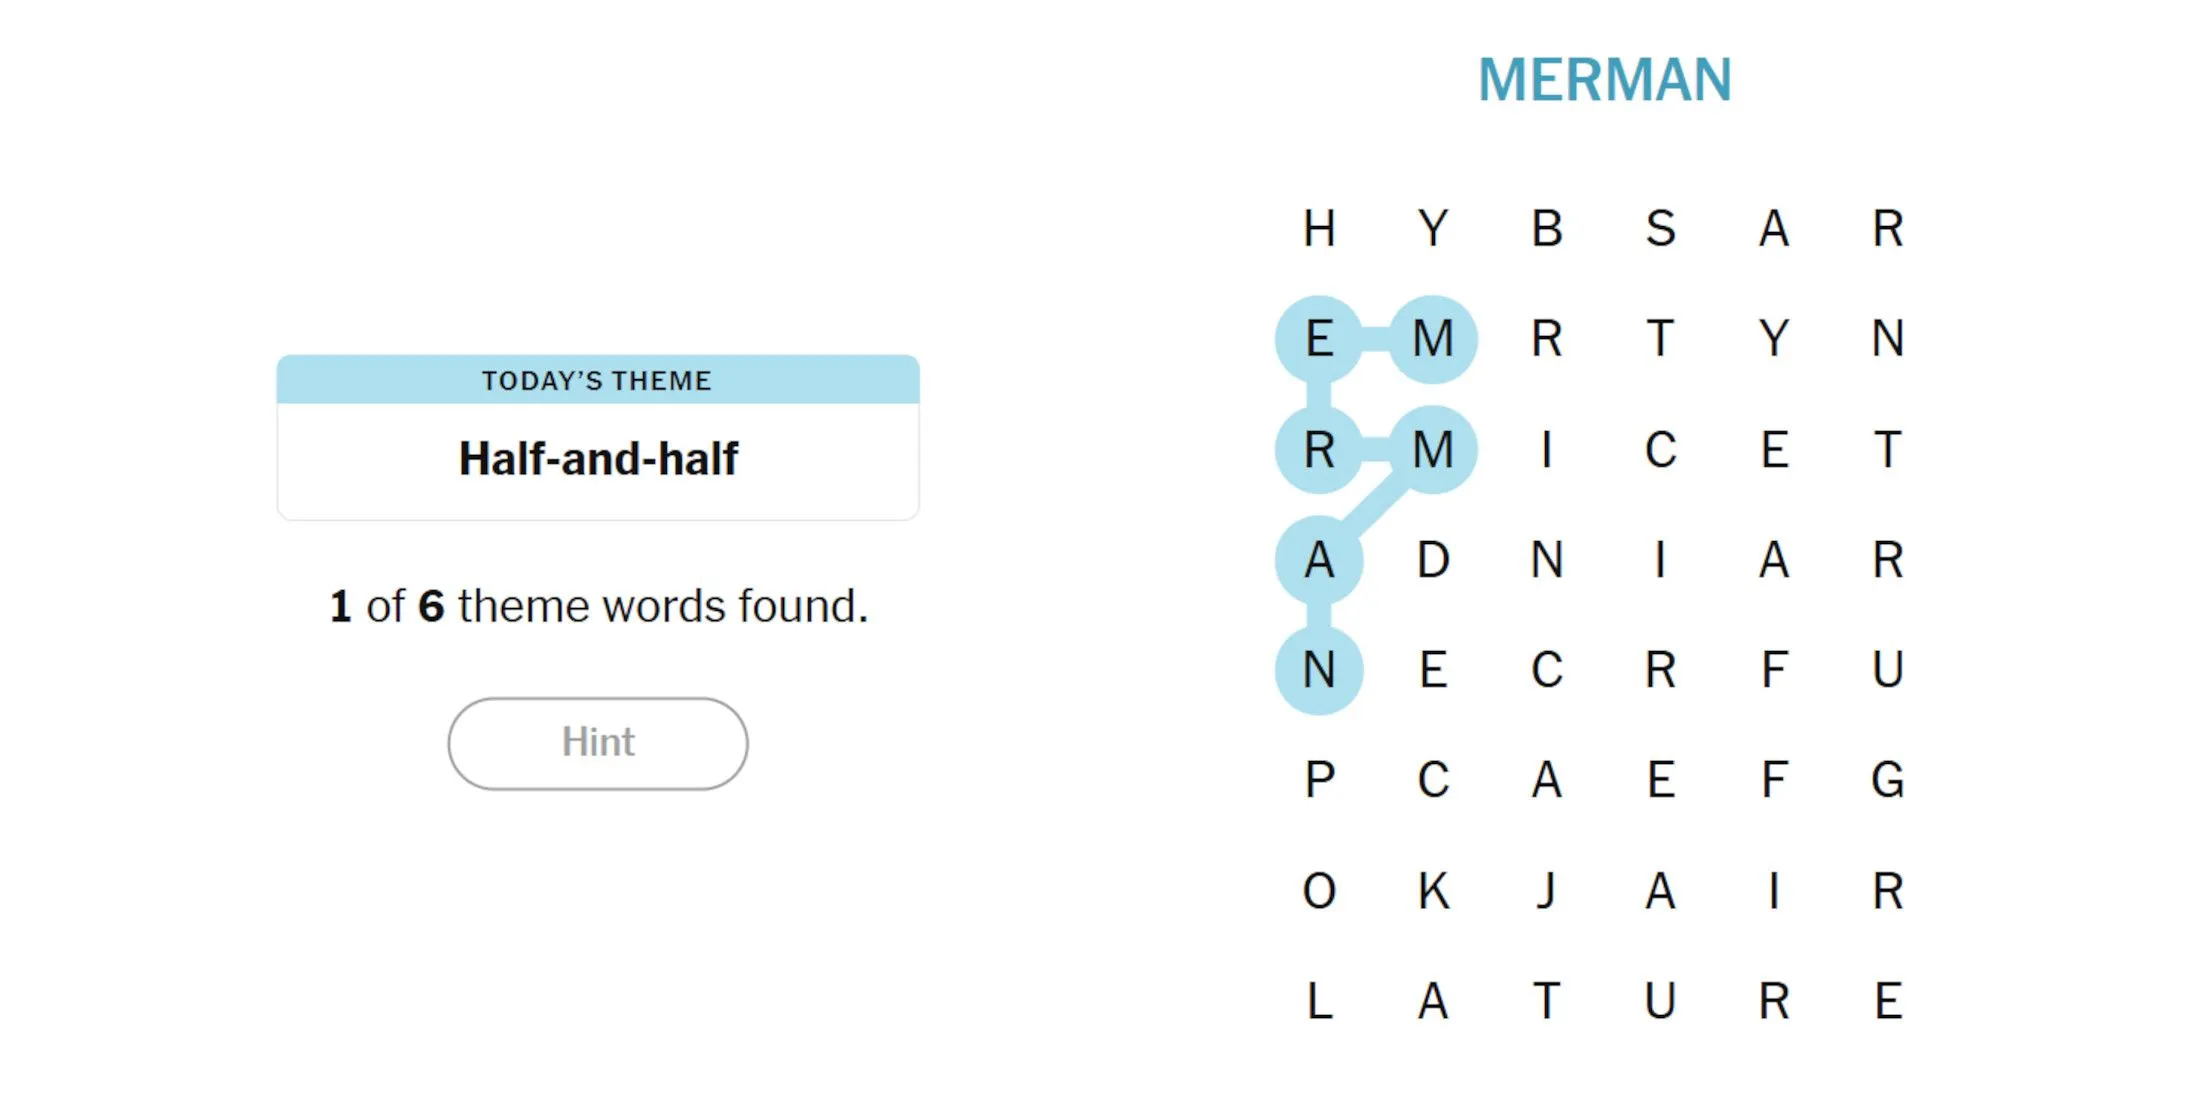Click the letter D tile

1433,560
